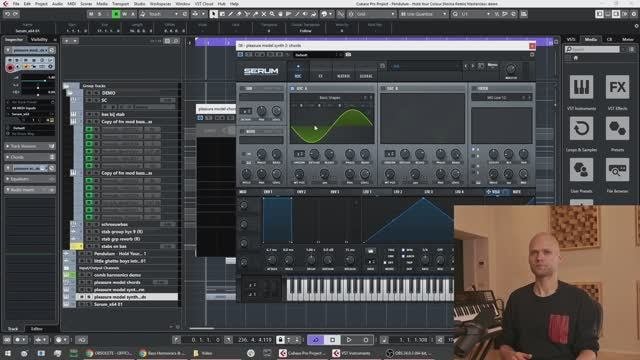640x360 pixels.
Task: Open the Video folder taskbar item
Action: click(x=203, y=353)
